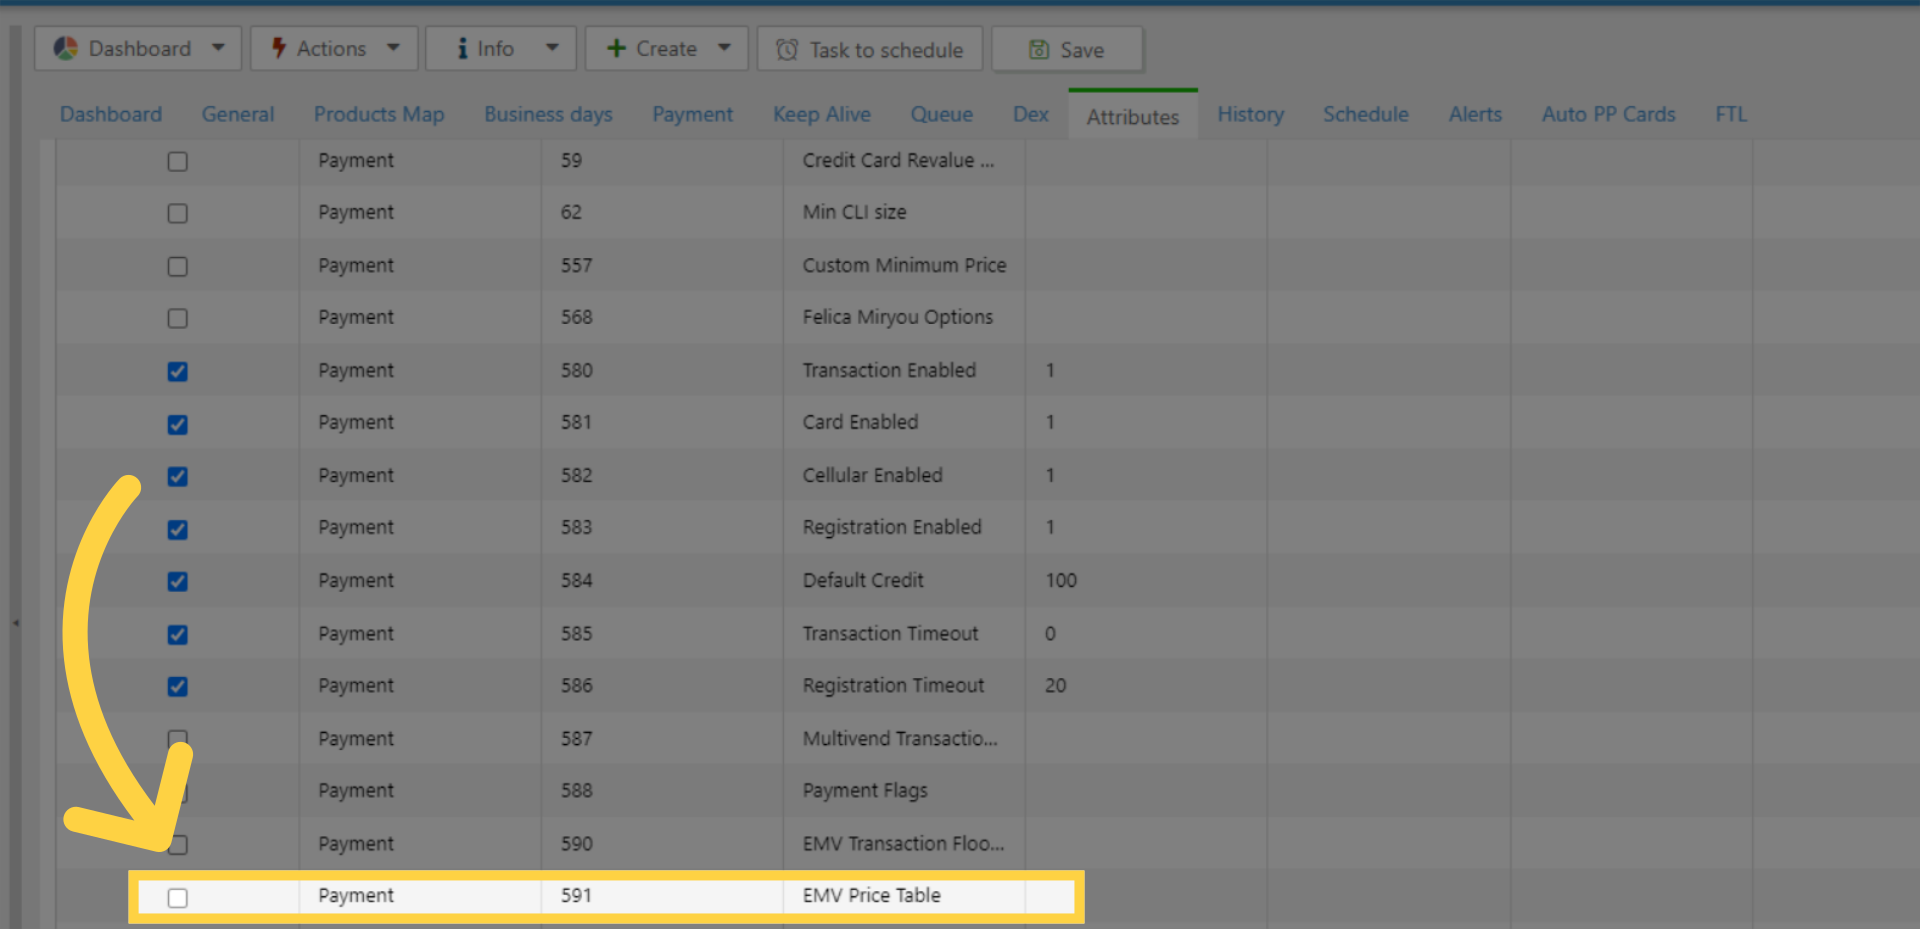Click the Create plus icon

(616, 48)
